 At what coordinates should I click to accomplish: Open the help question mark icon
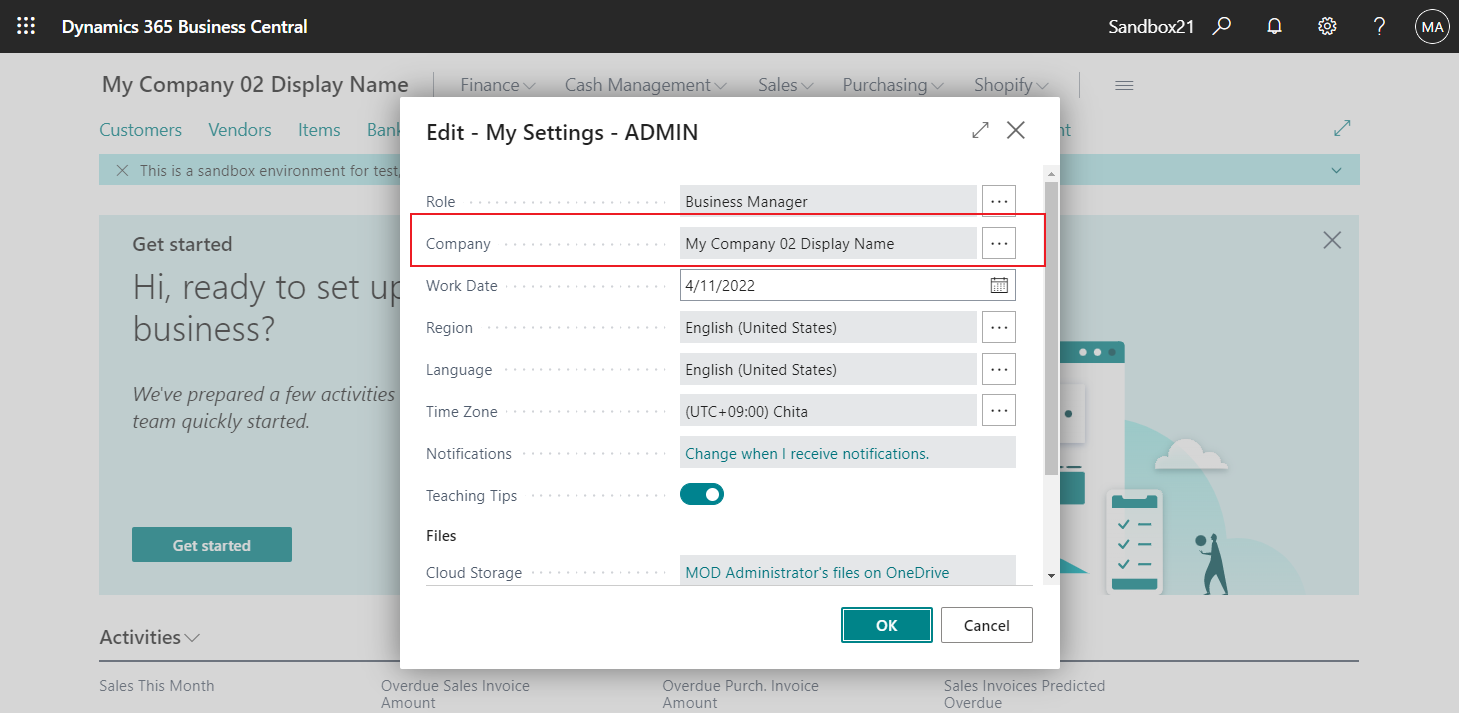[1379, 26]
